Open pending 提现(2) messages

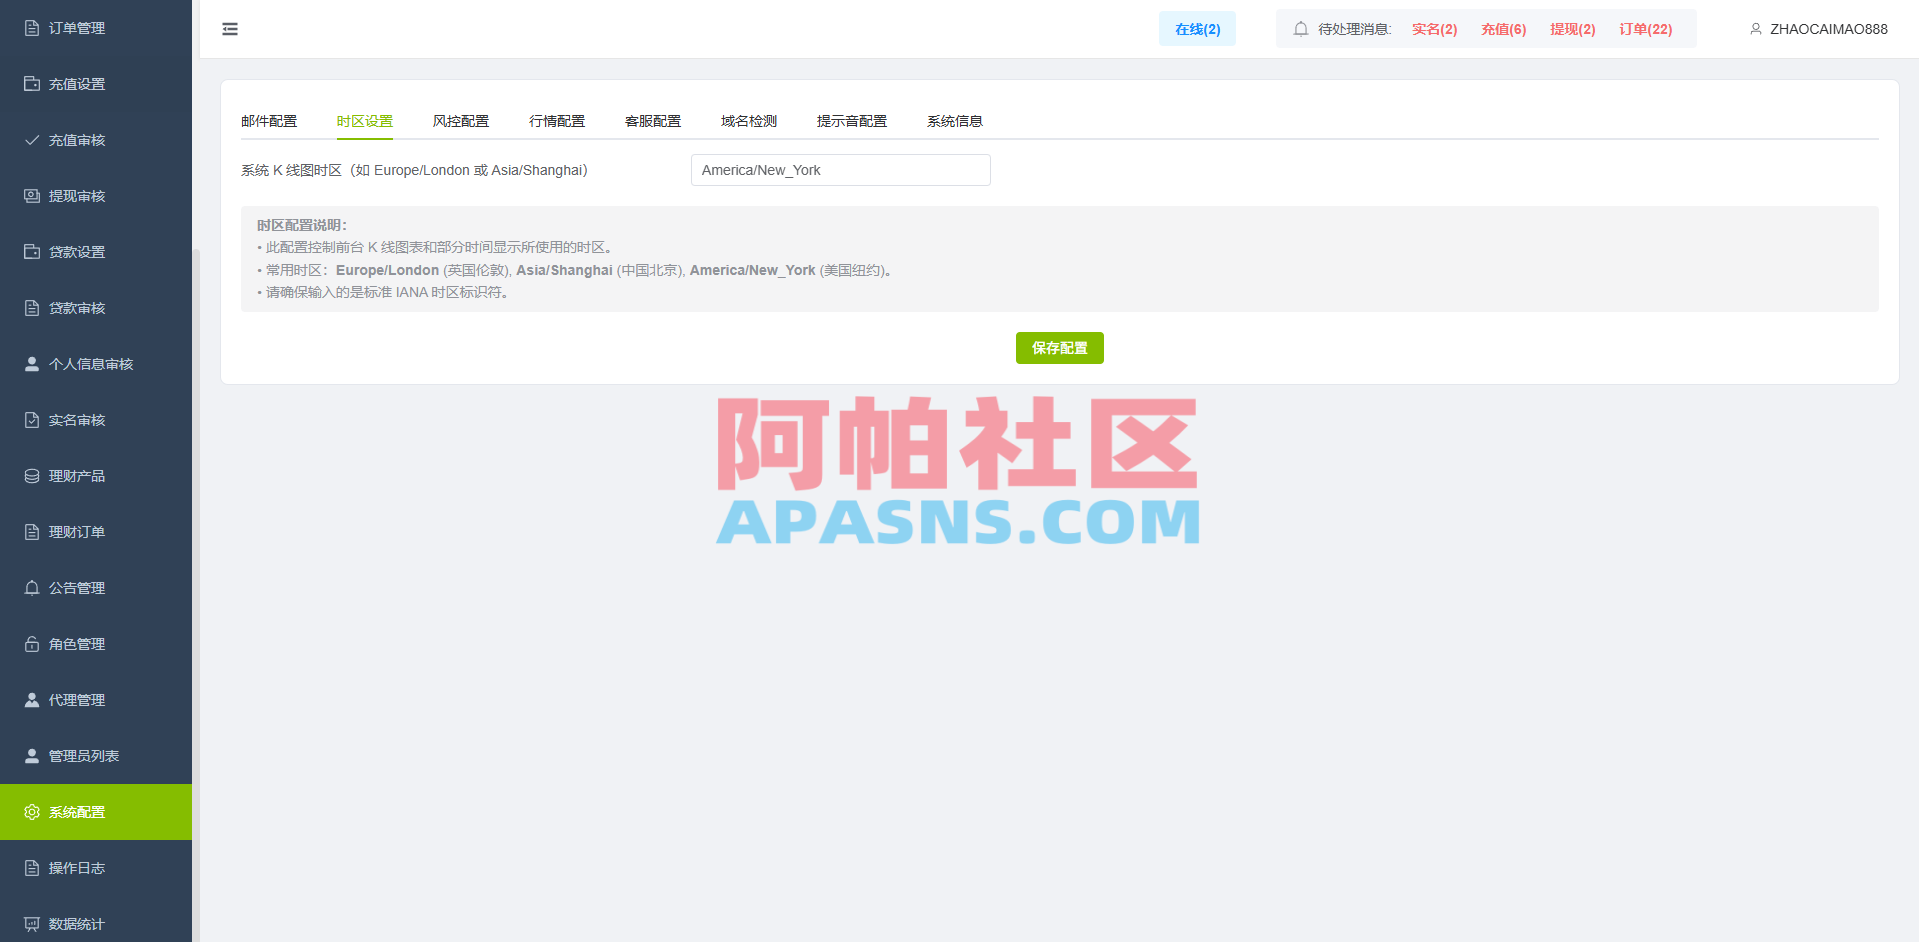point(1572,29)
